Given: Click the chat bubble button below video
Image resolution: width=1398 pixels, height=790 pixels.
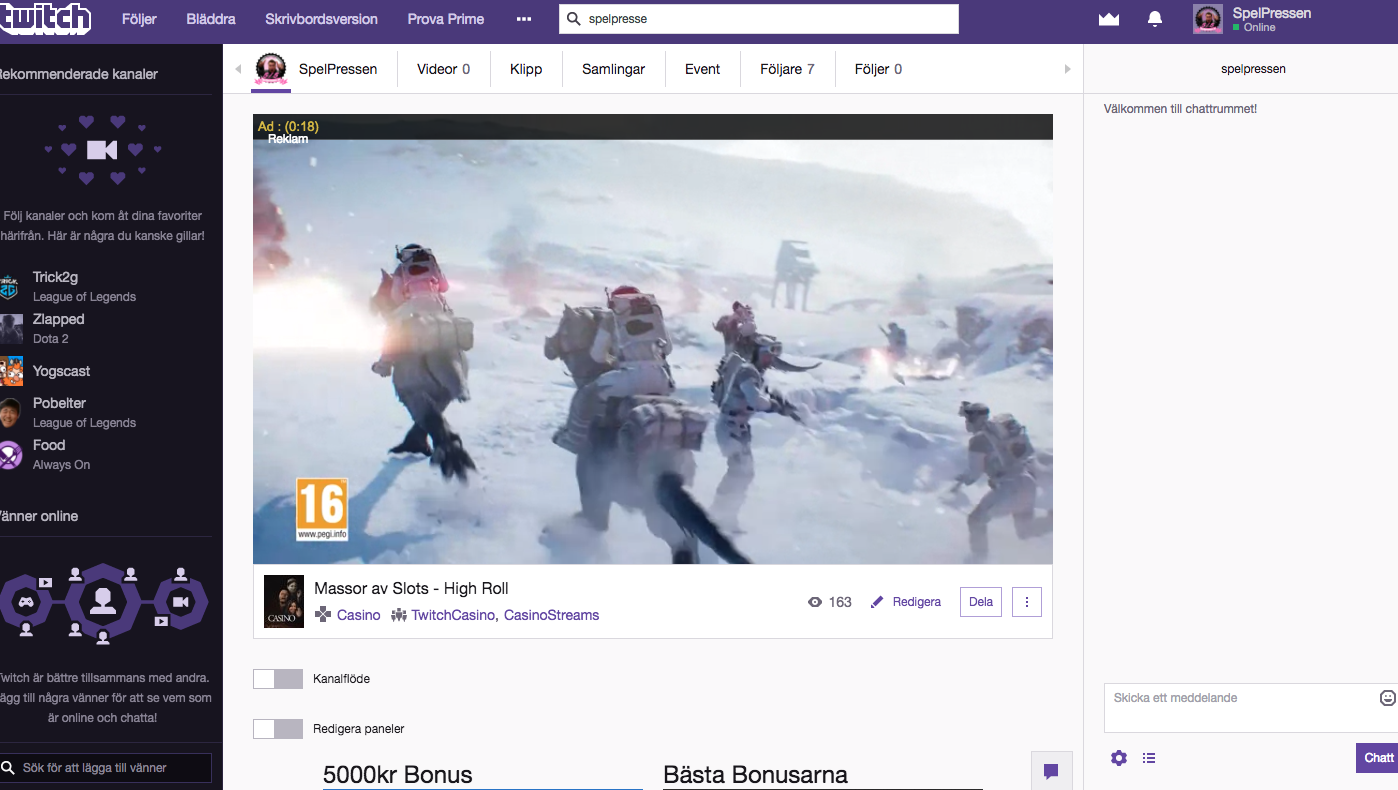Looking at the screenshot, I should [x=1051, y=771].
